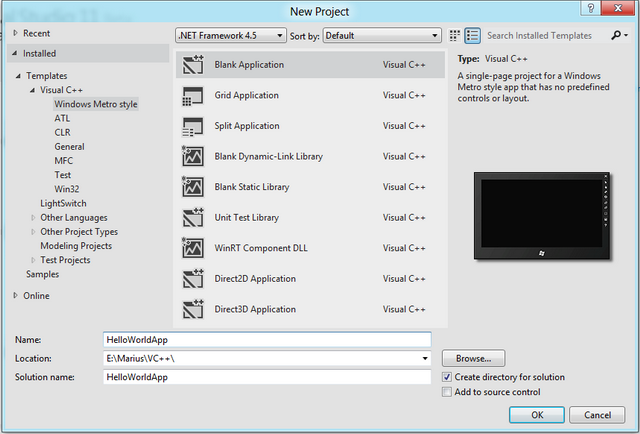Toggle Create directory for solution checkbox
640x434 pixels.
point(447,377)
